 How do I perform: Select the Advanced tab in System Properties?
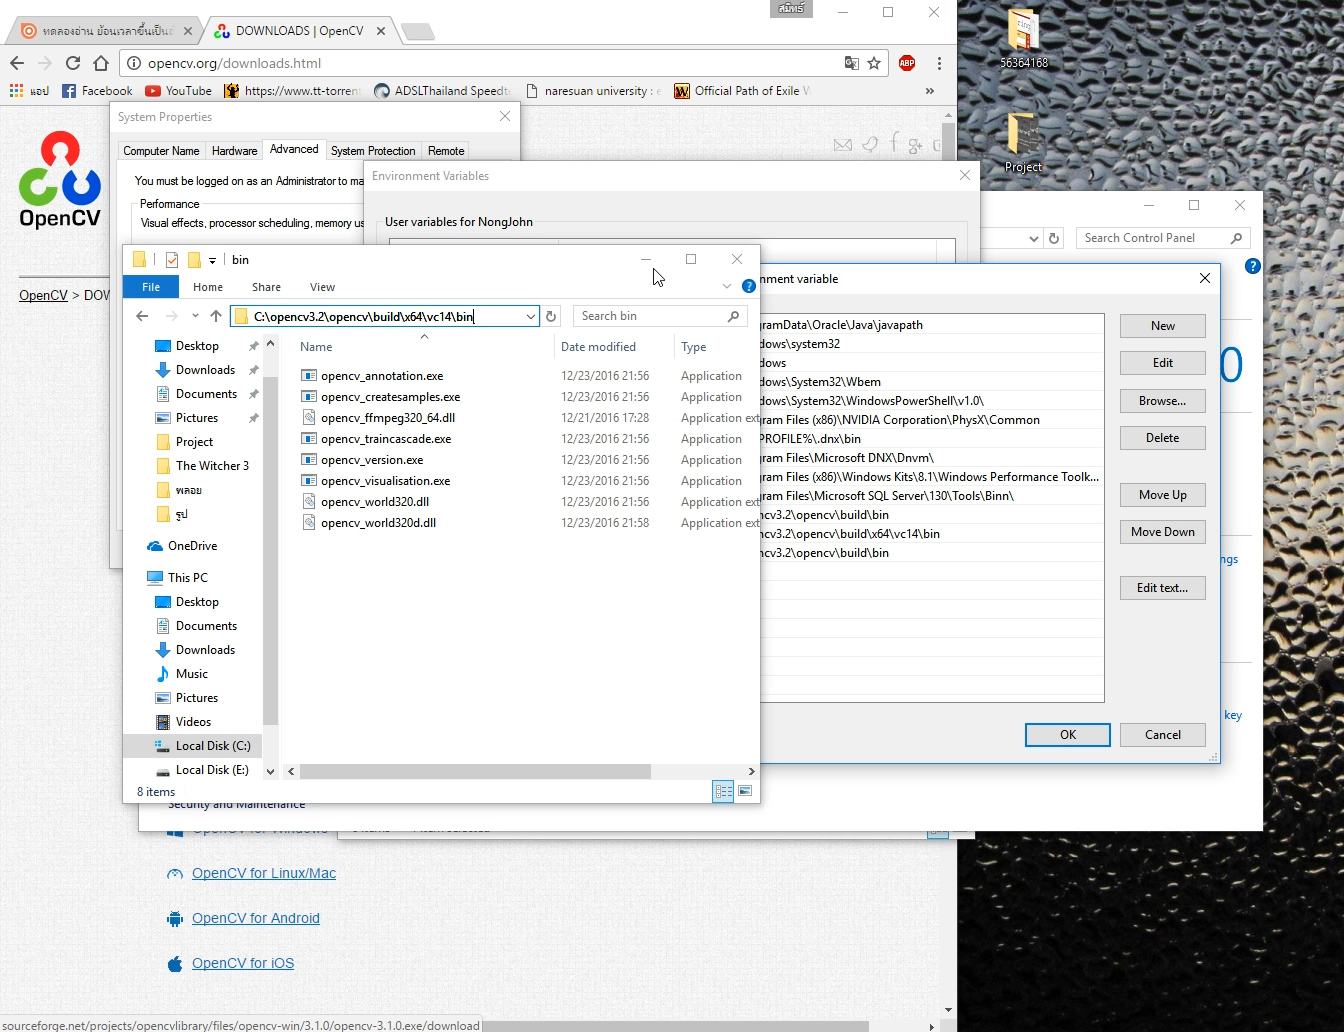(x=293, y=149)
